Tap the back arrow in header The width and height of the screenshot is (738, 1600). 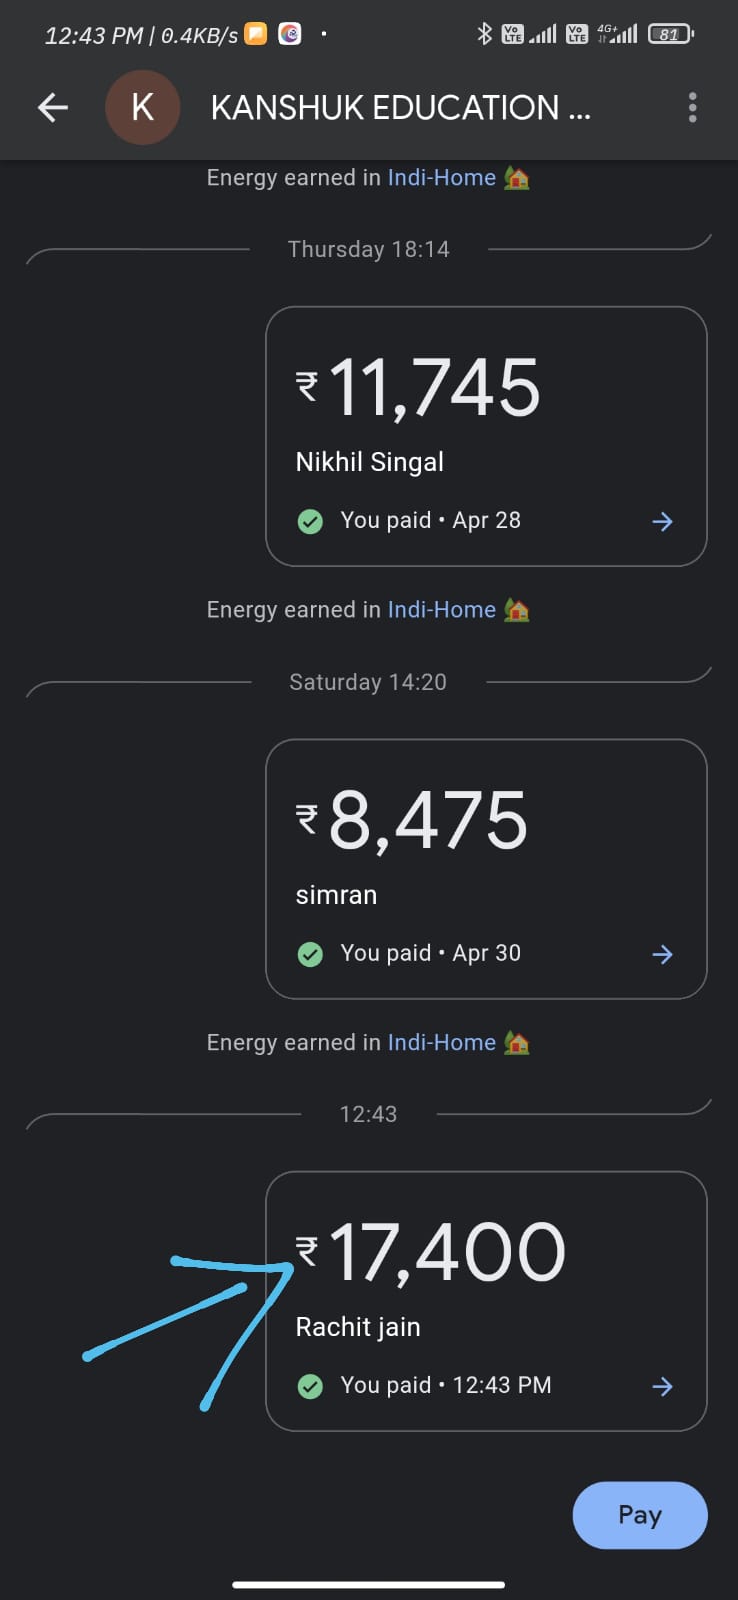click(53, 108)
